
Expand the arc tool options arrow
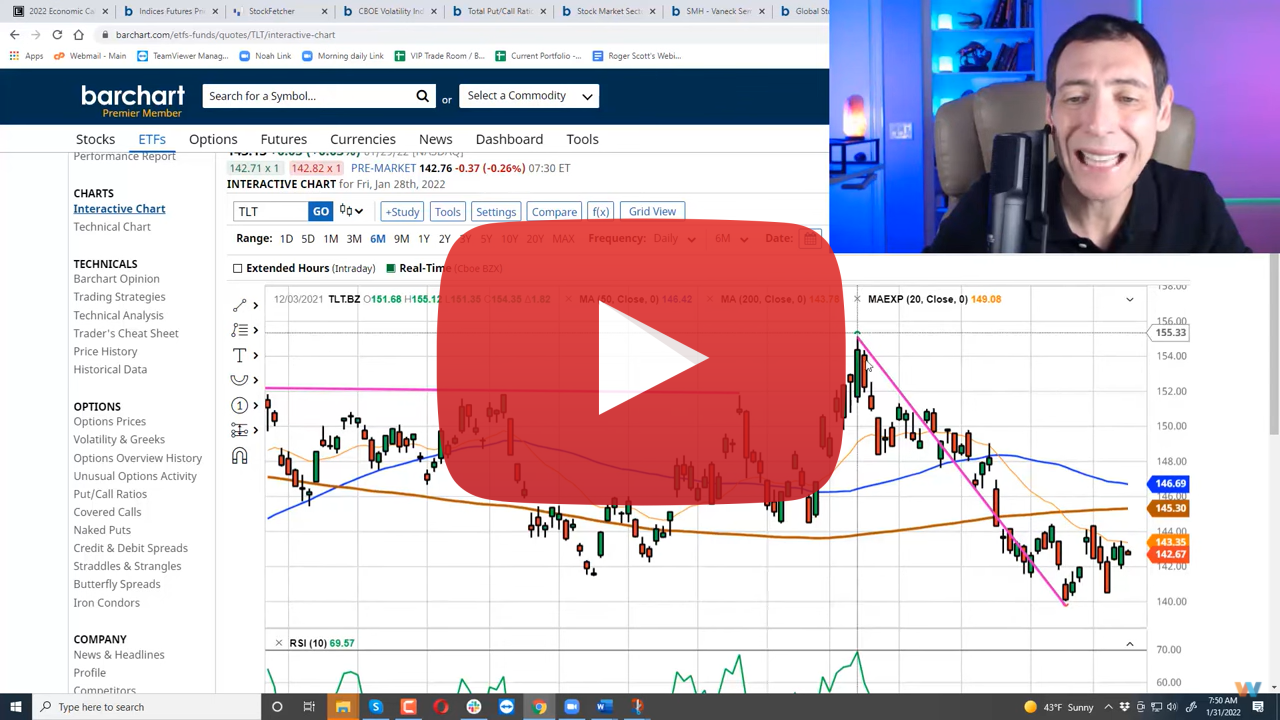point(256,380)
